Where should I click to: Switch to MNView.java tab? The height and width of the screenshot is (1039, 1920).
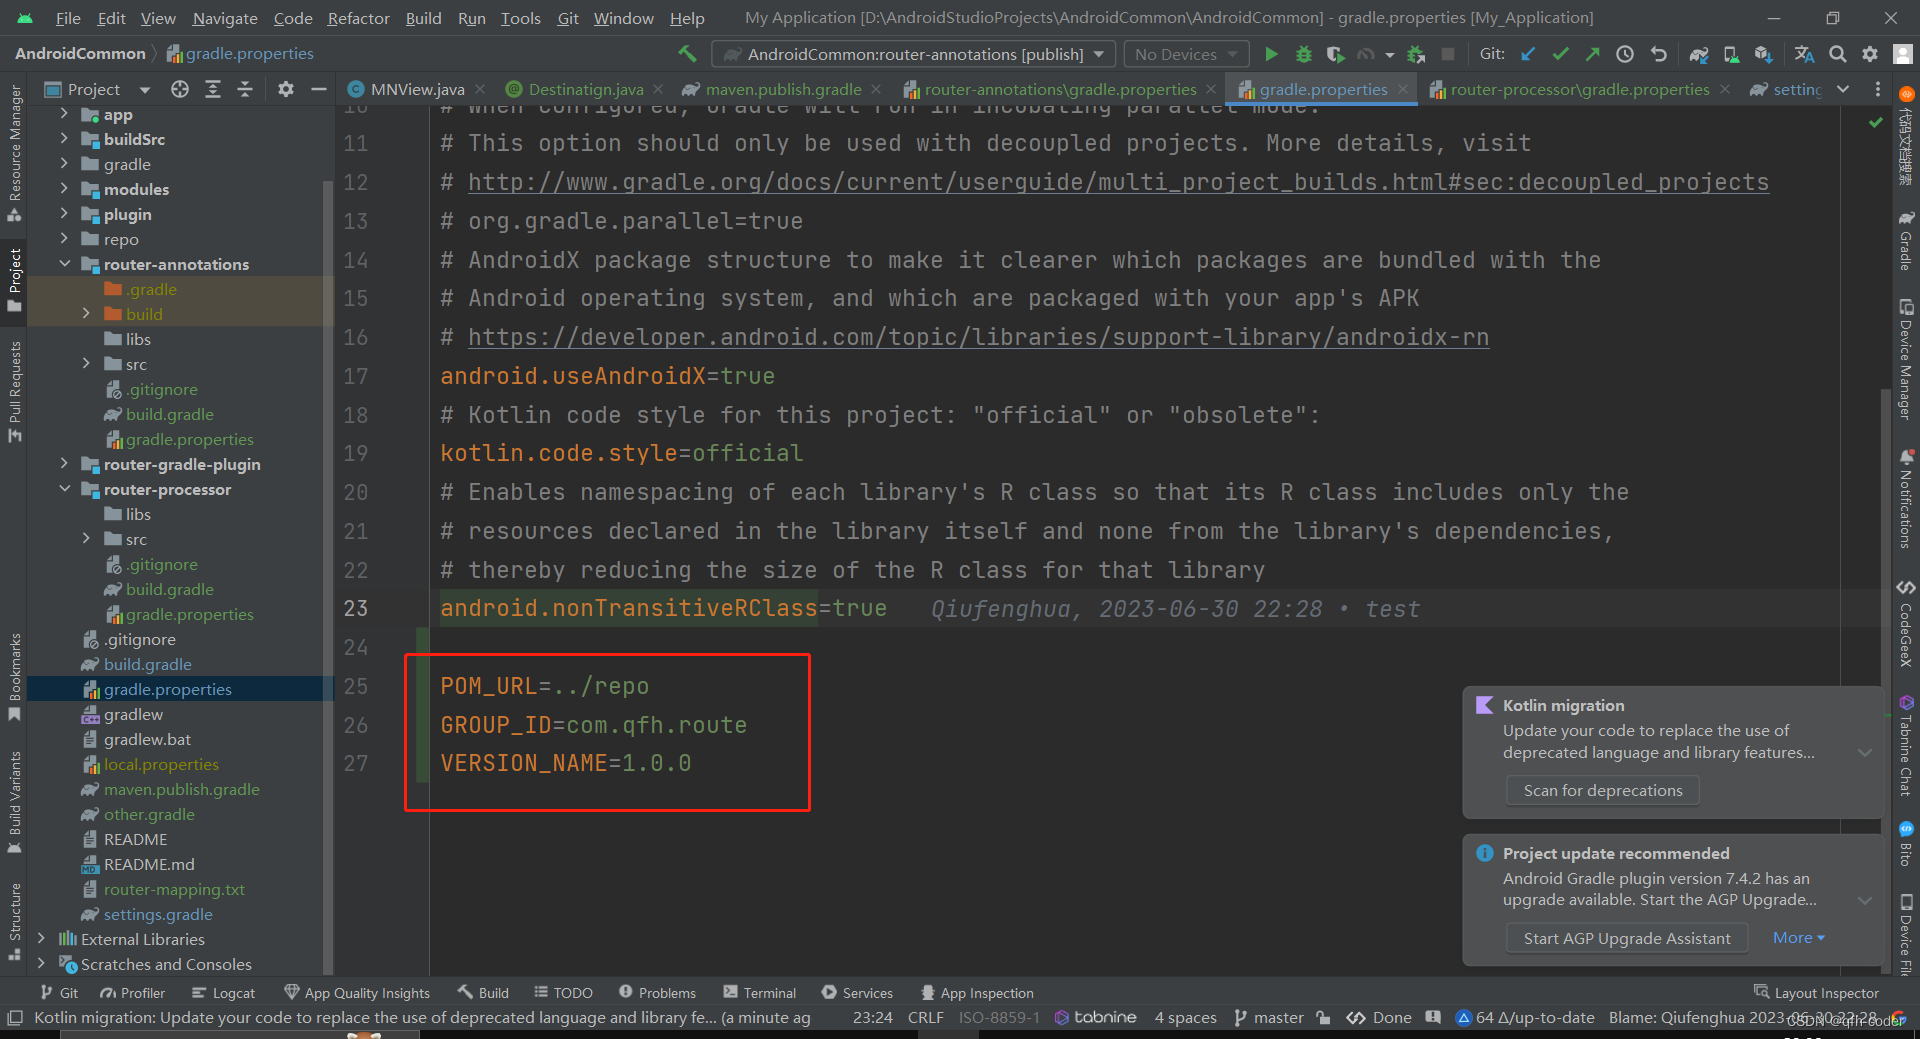pyautogui.click(x=417, y=89)
